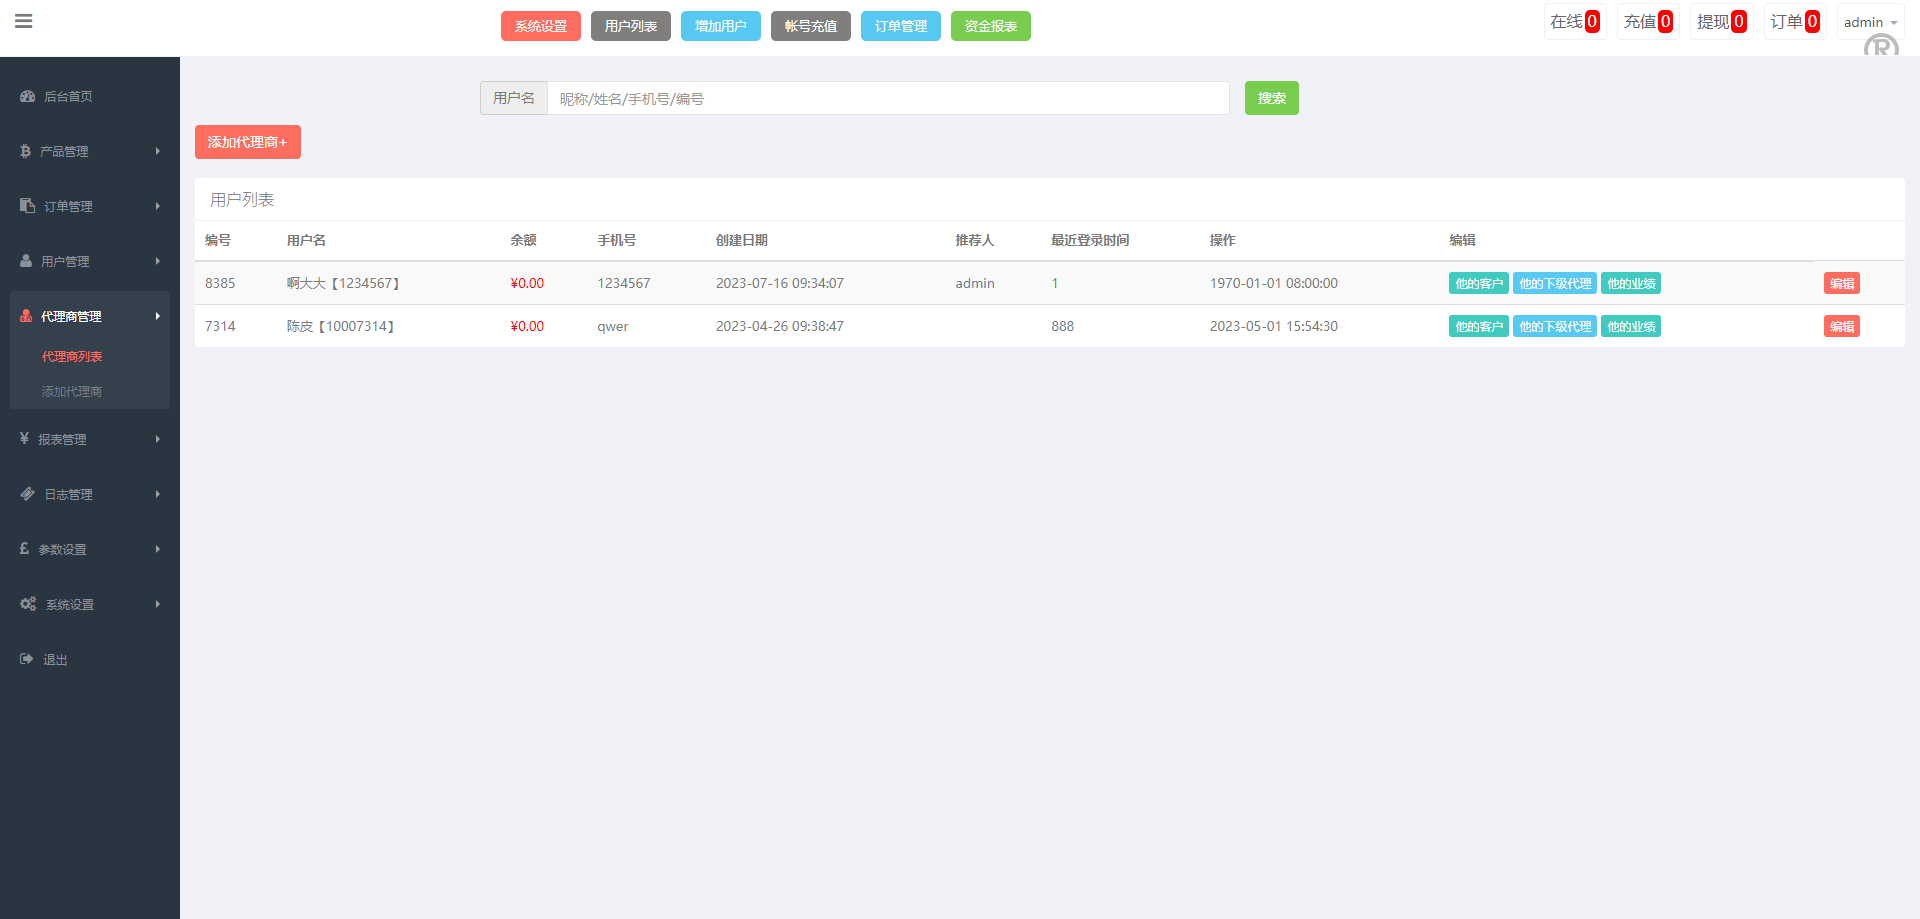The height and width of the screenshot is (919, 1920).
Task: Click 编辑 for user 陈皮 row
Action: pyautogui.click(x=1841, y=326)
